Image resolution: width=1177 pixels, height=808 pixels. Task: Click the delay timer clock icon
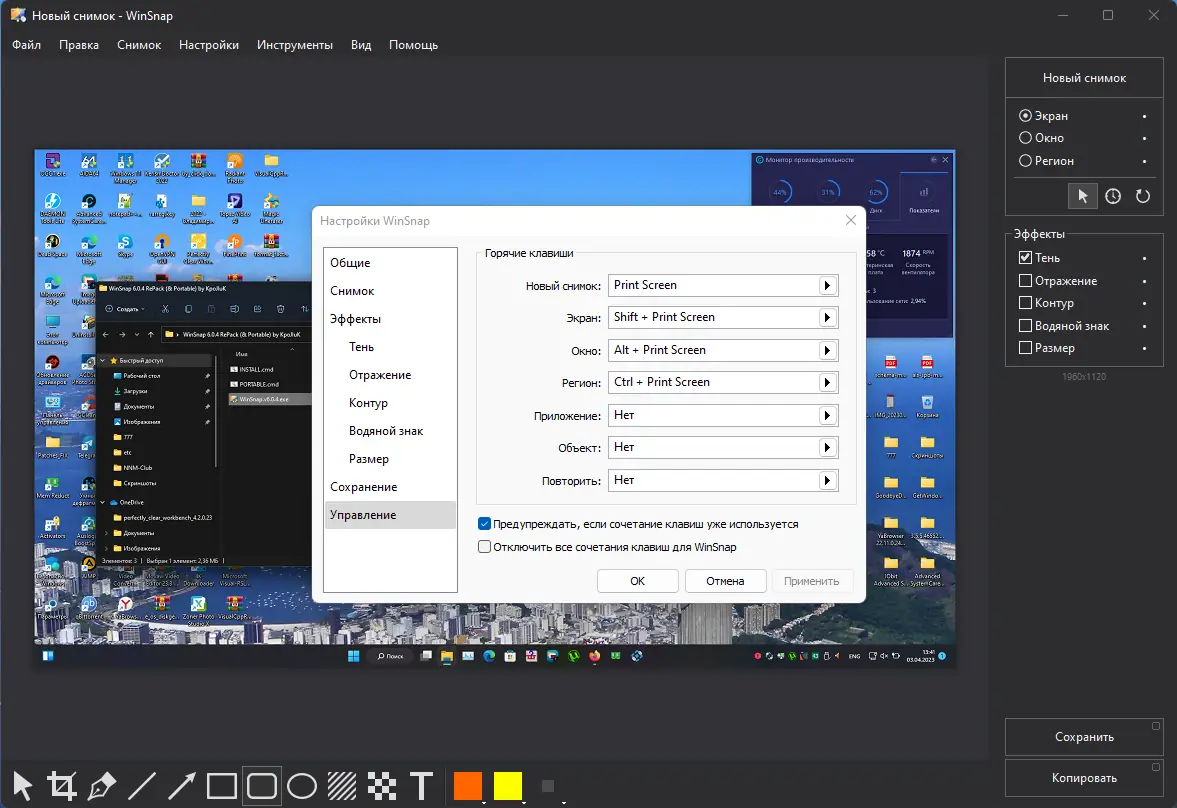coord(1113,196)
